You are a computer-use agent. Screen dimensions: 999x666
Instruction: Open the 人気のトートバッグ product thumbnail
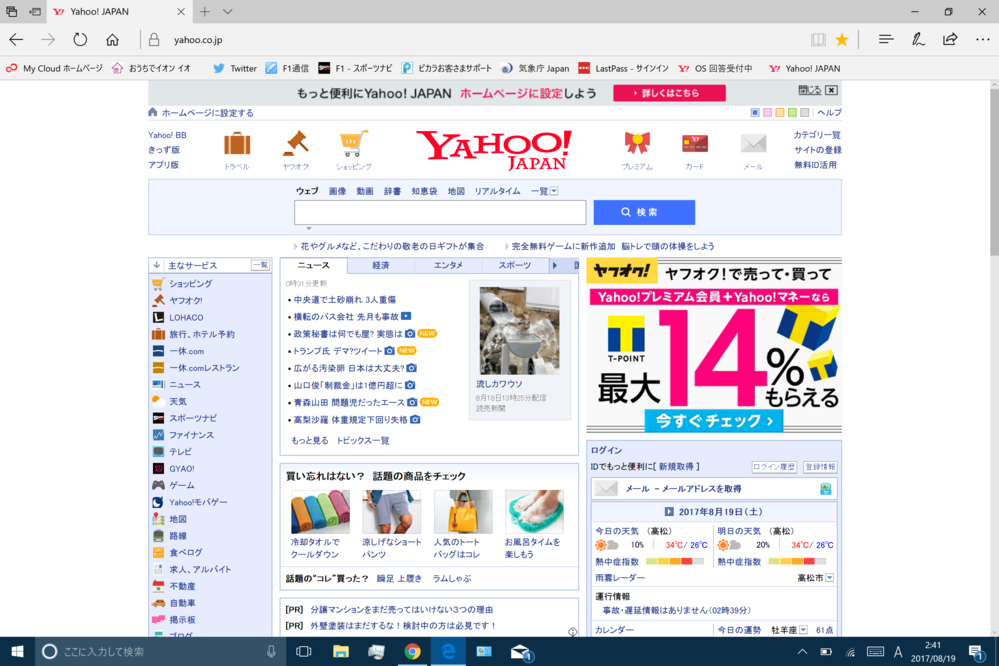click(463, 512)
